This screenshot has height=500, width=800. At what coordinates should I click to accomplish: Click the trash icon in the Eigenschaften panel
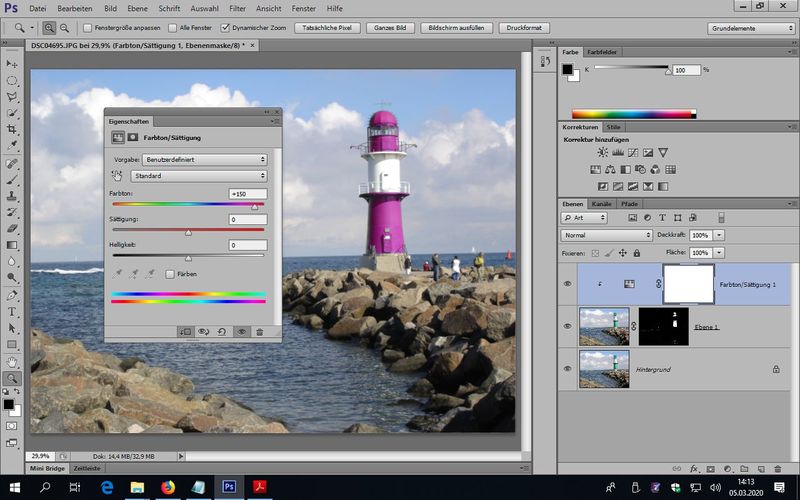(259, 331)
